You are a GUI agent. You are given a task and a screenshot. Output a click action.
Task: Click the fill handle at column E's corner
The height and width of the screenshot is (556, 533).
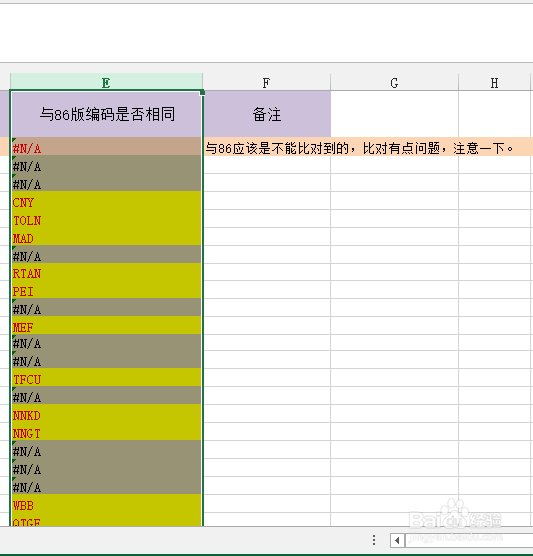202,93
